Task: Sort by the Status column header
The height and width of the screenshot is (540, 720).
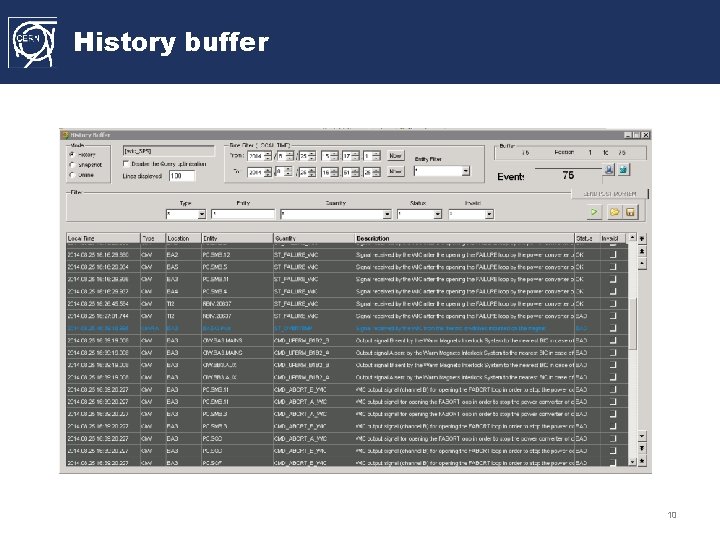Action: coord(588,238)
